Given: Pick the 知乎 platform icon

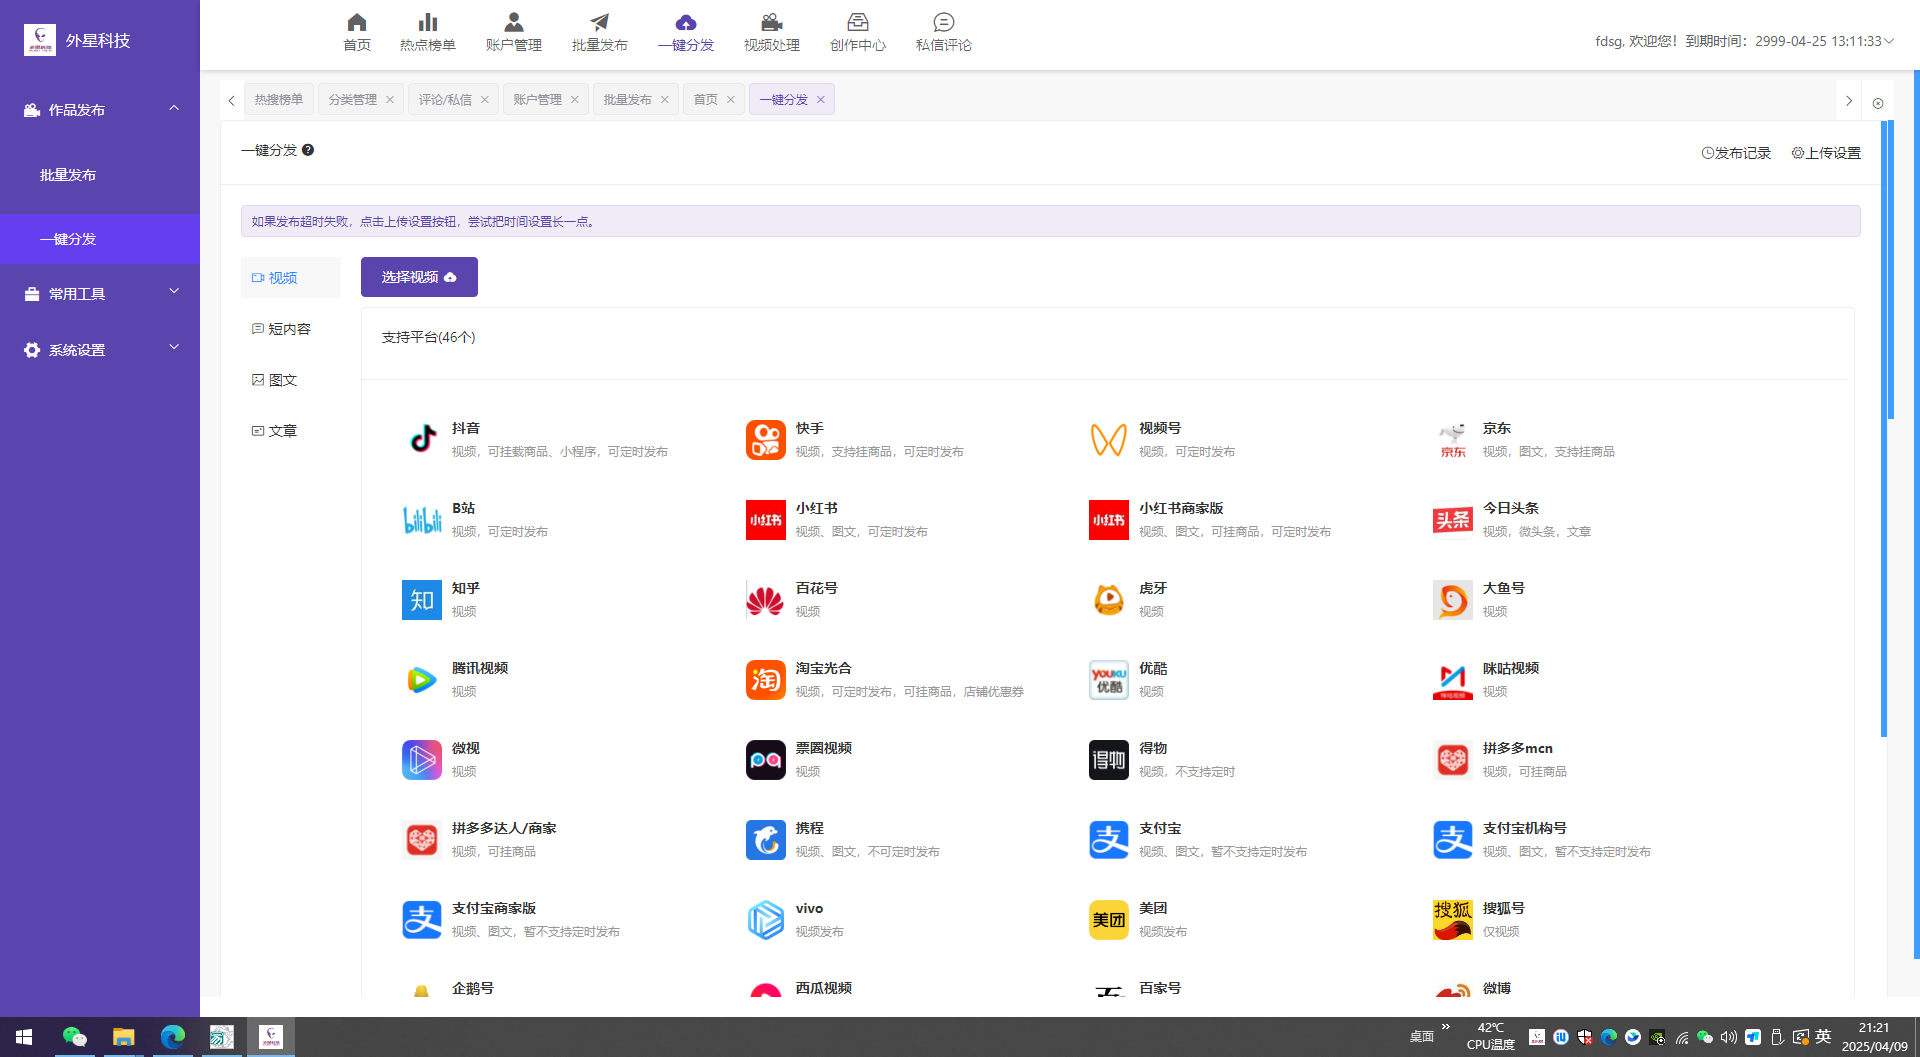Looking at the screenshot, I should point(422,600).
